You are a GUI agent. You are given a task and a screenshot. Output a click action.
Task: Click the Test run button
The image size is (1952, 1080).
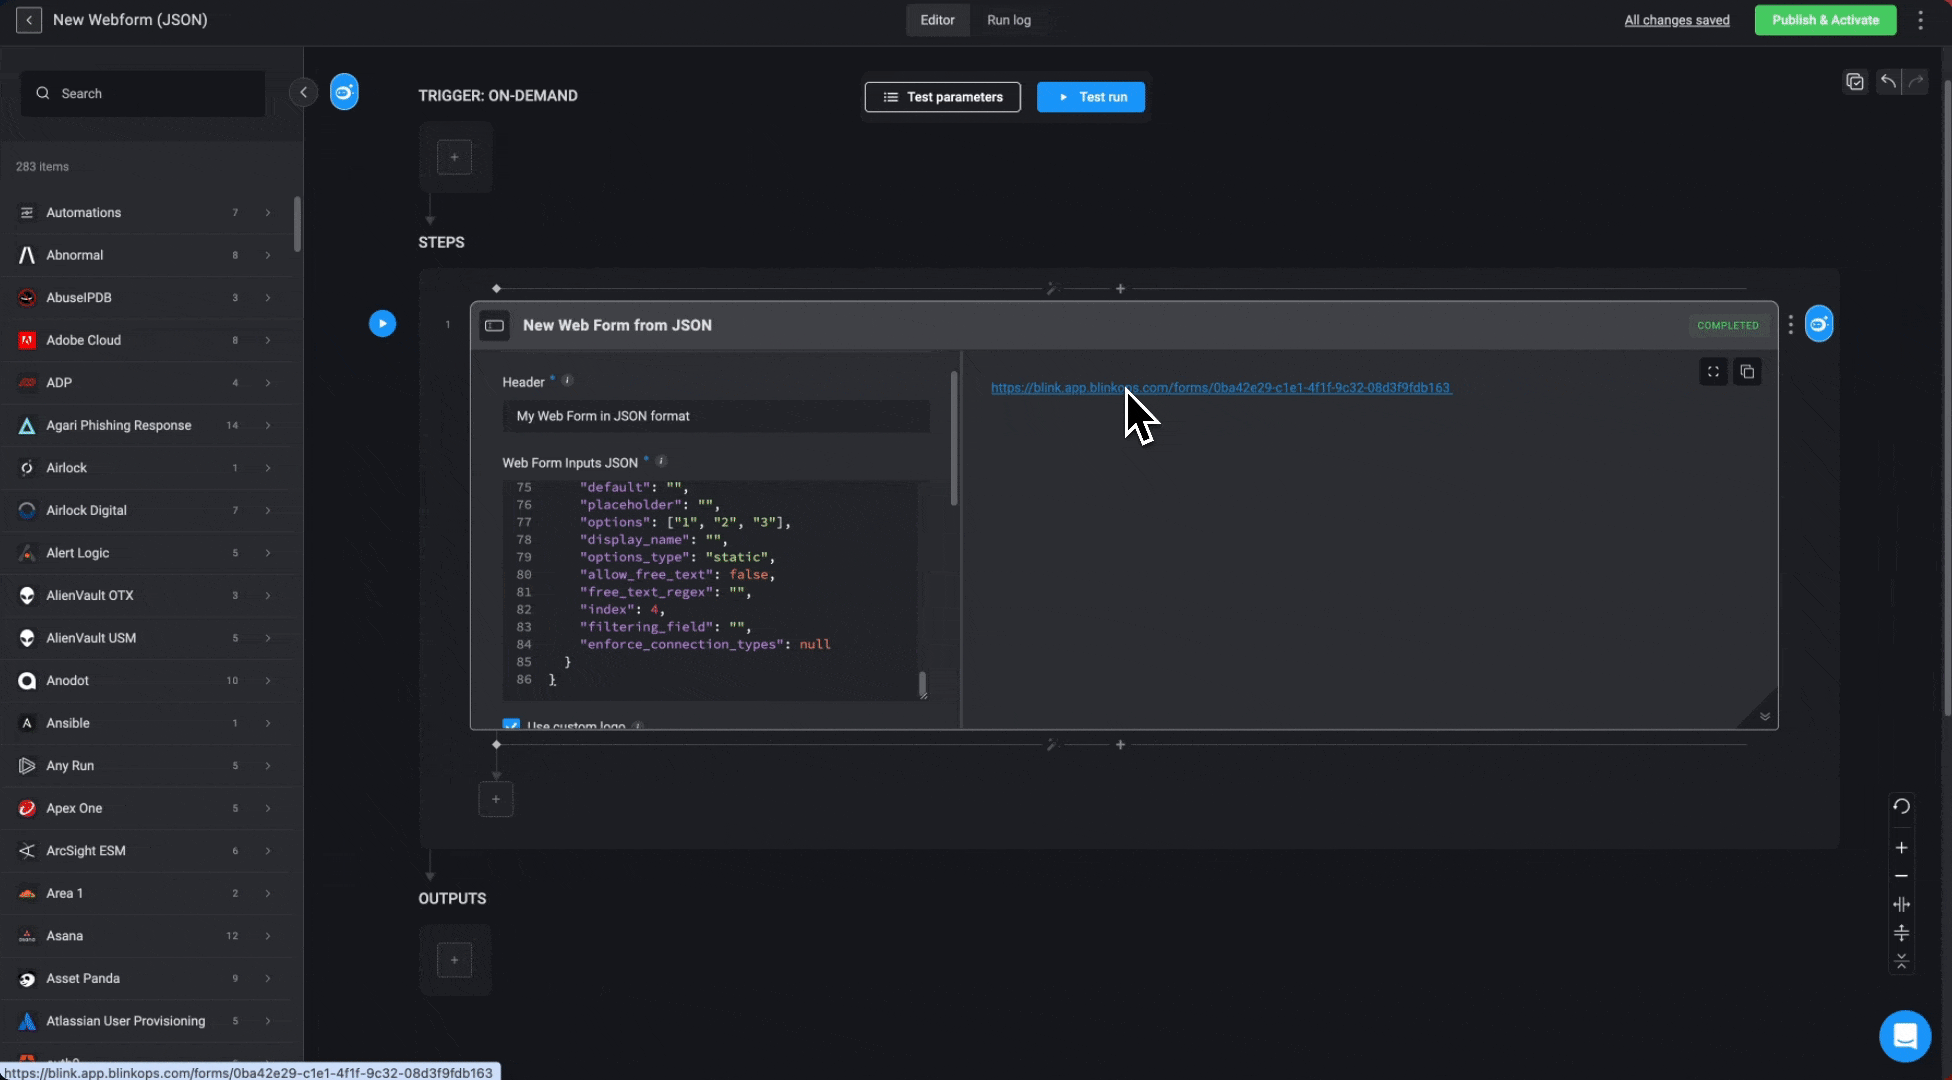point(1090,96)
